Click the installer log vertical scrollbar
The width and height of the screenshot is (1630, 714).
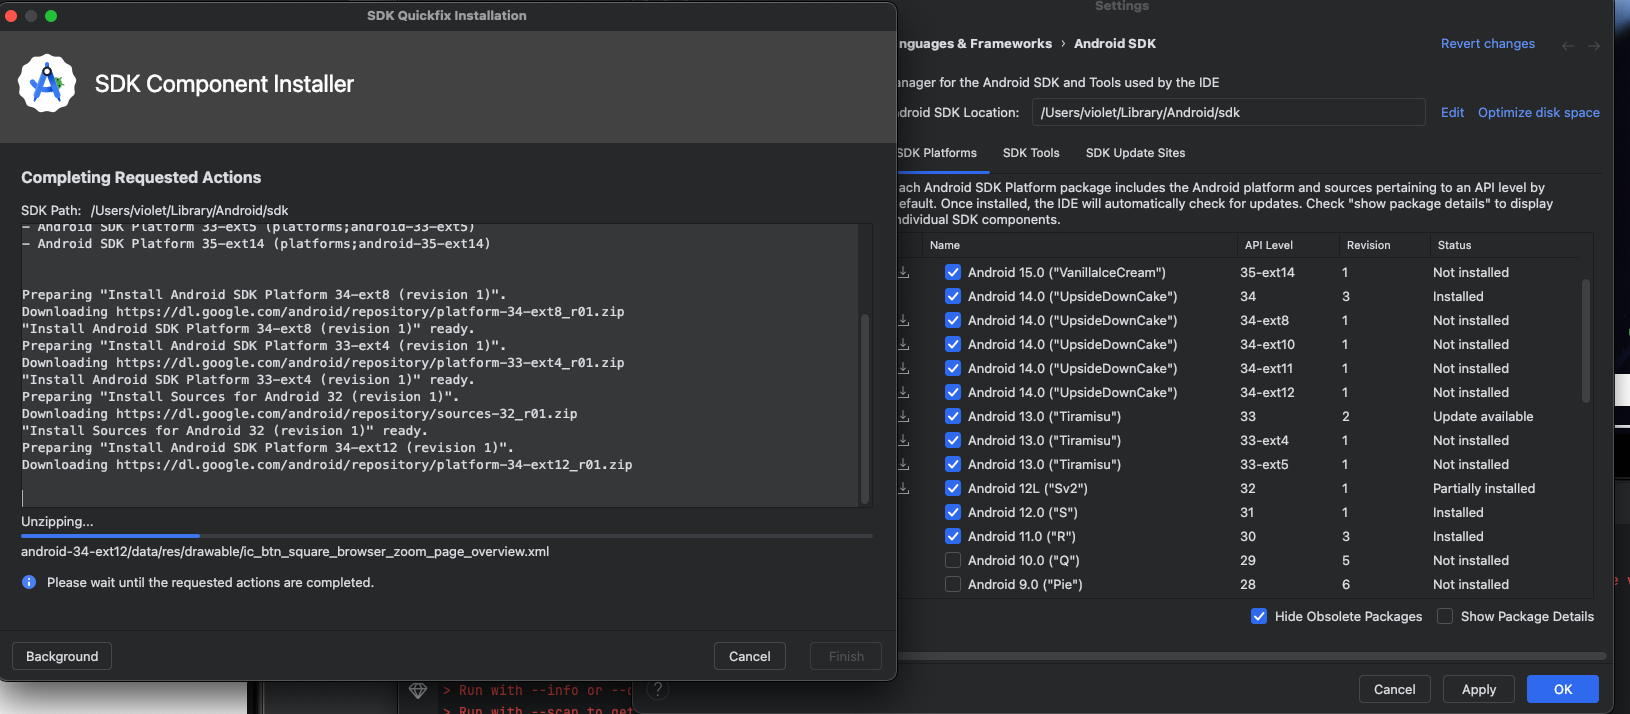coord(865,408)
